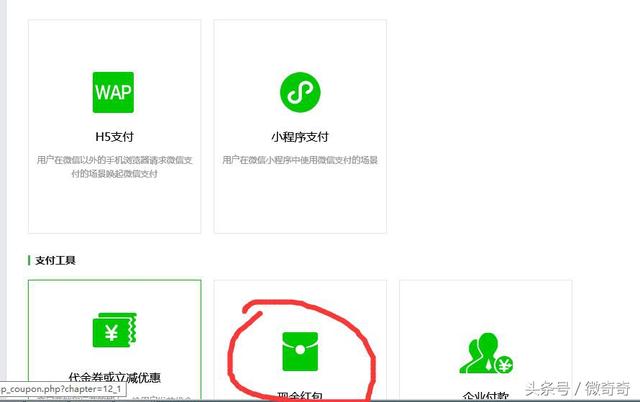Screen dimensions: 640x402
Task: Open the 企业付款 label
Action: click(486, 396)
